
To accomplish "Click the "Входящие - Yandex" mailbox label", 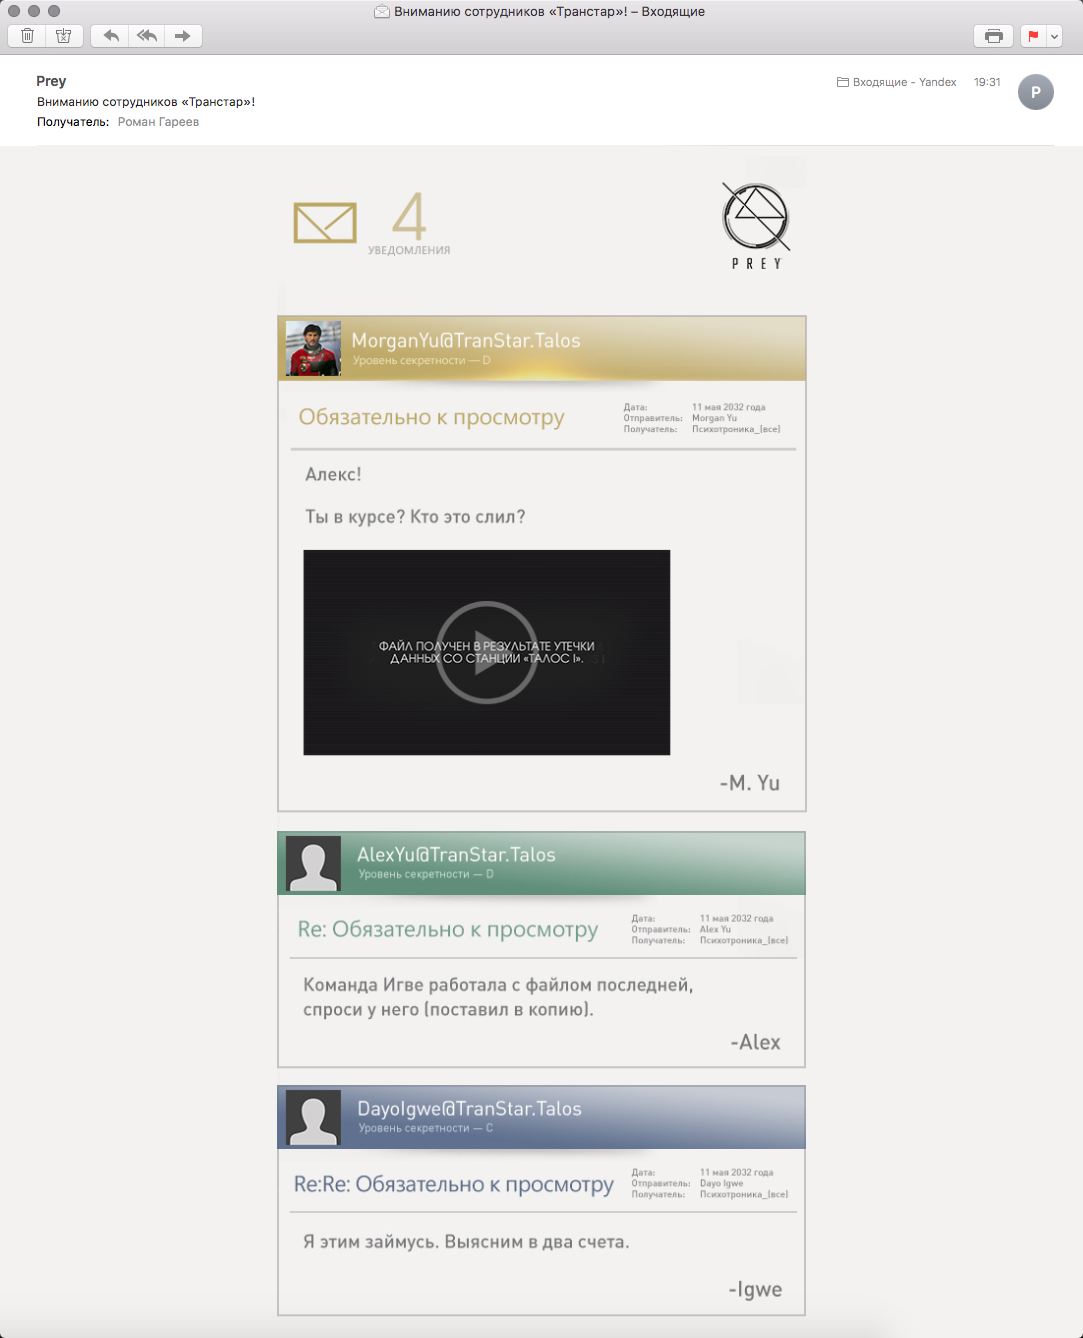I will click(x=897, y=82).
